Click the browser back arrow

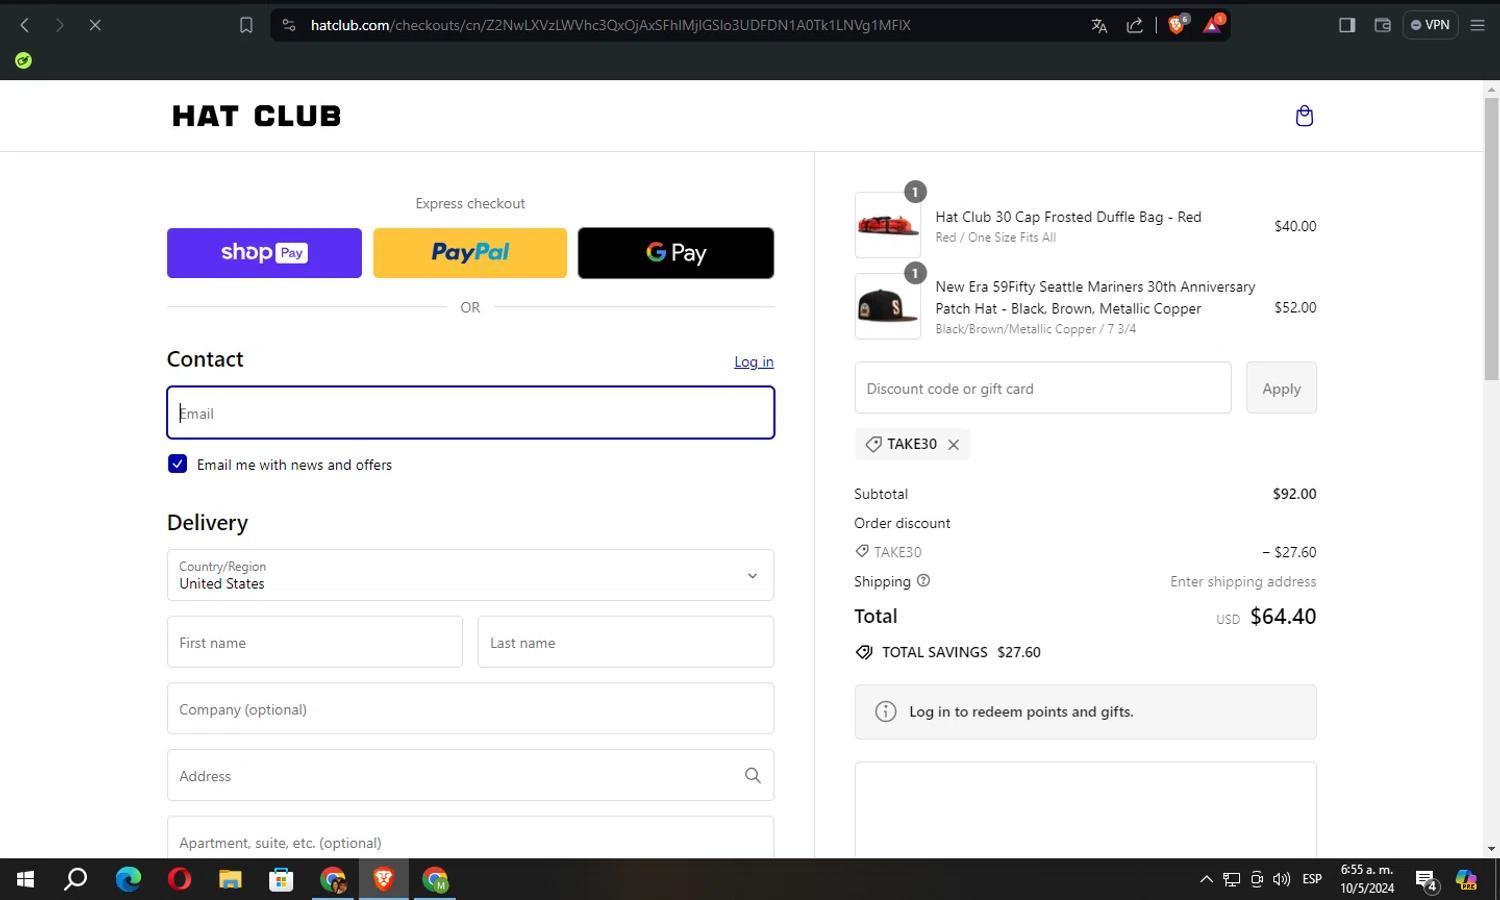coord(25,25)
